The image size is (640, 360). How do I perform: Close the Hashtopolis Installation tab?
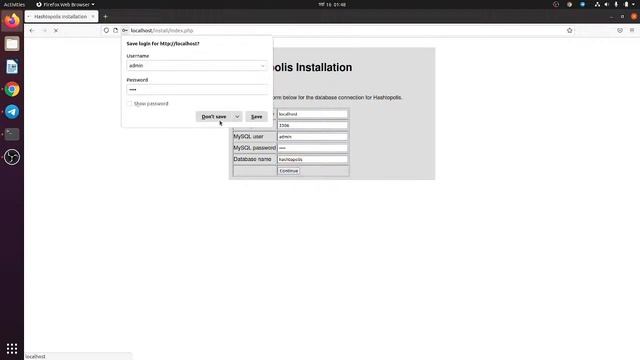93,17
